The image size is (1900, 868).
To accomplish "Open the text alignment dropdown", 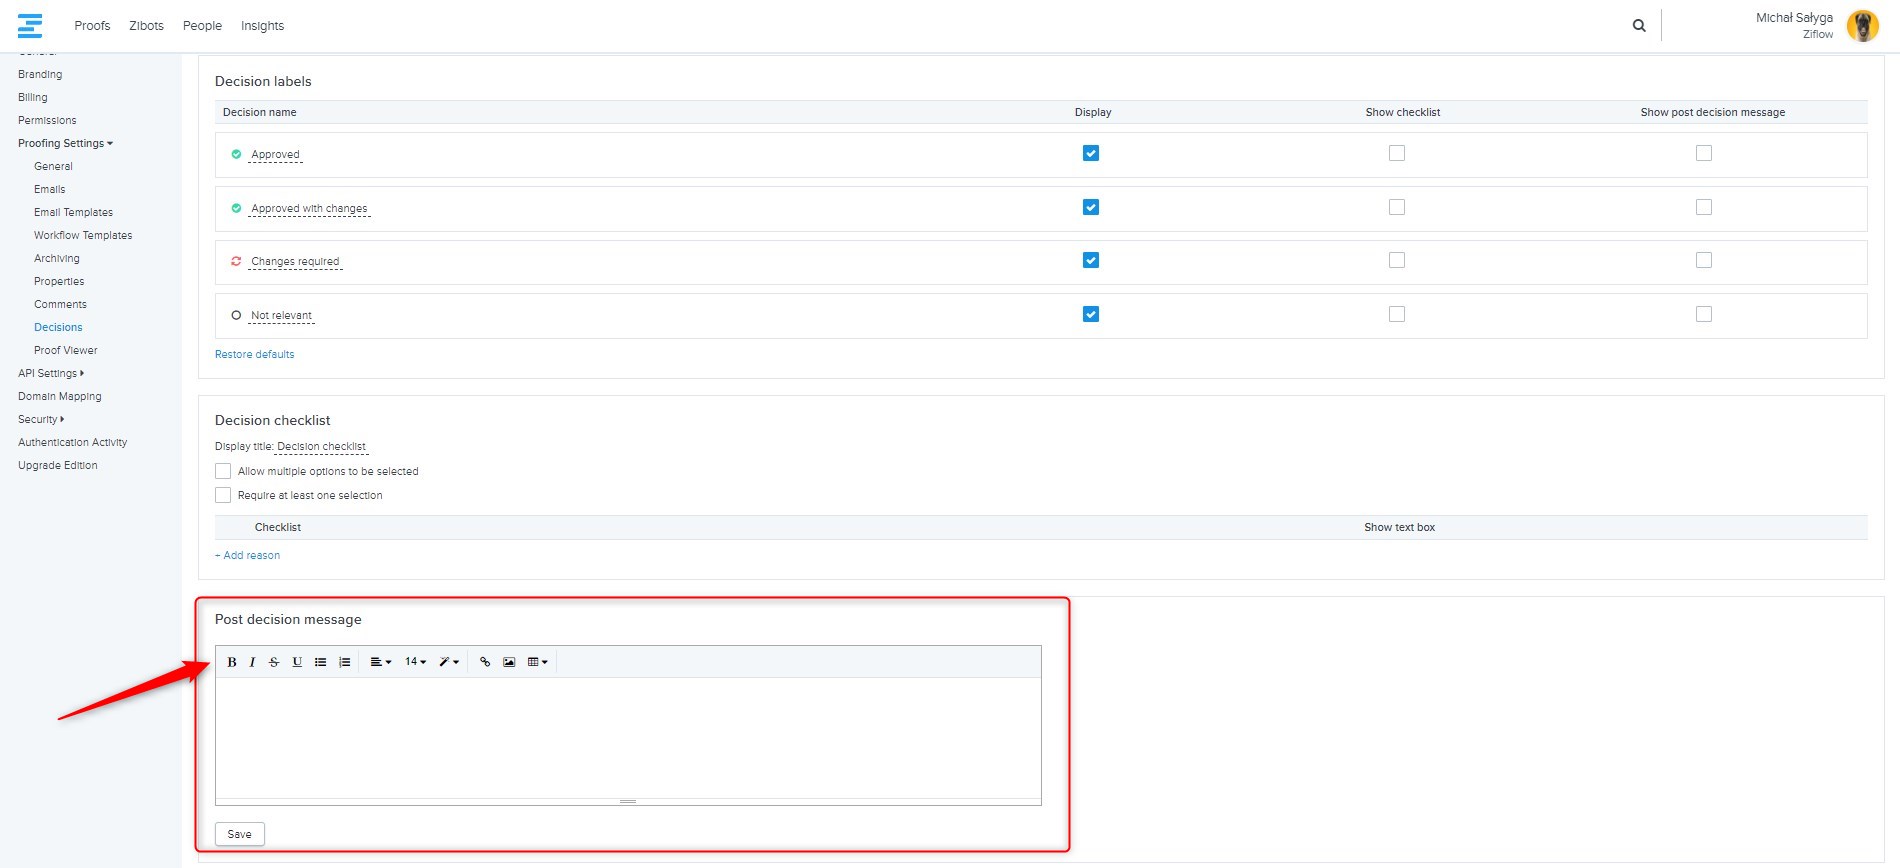I will coord(380,662).
